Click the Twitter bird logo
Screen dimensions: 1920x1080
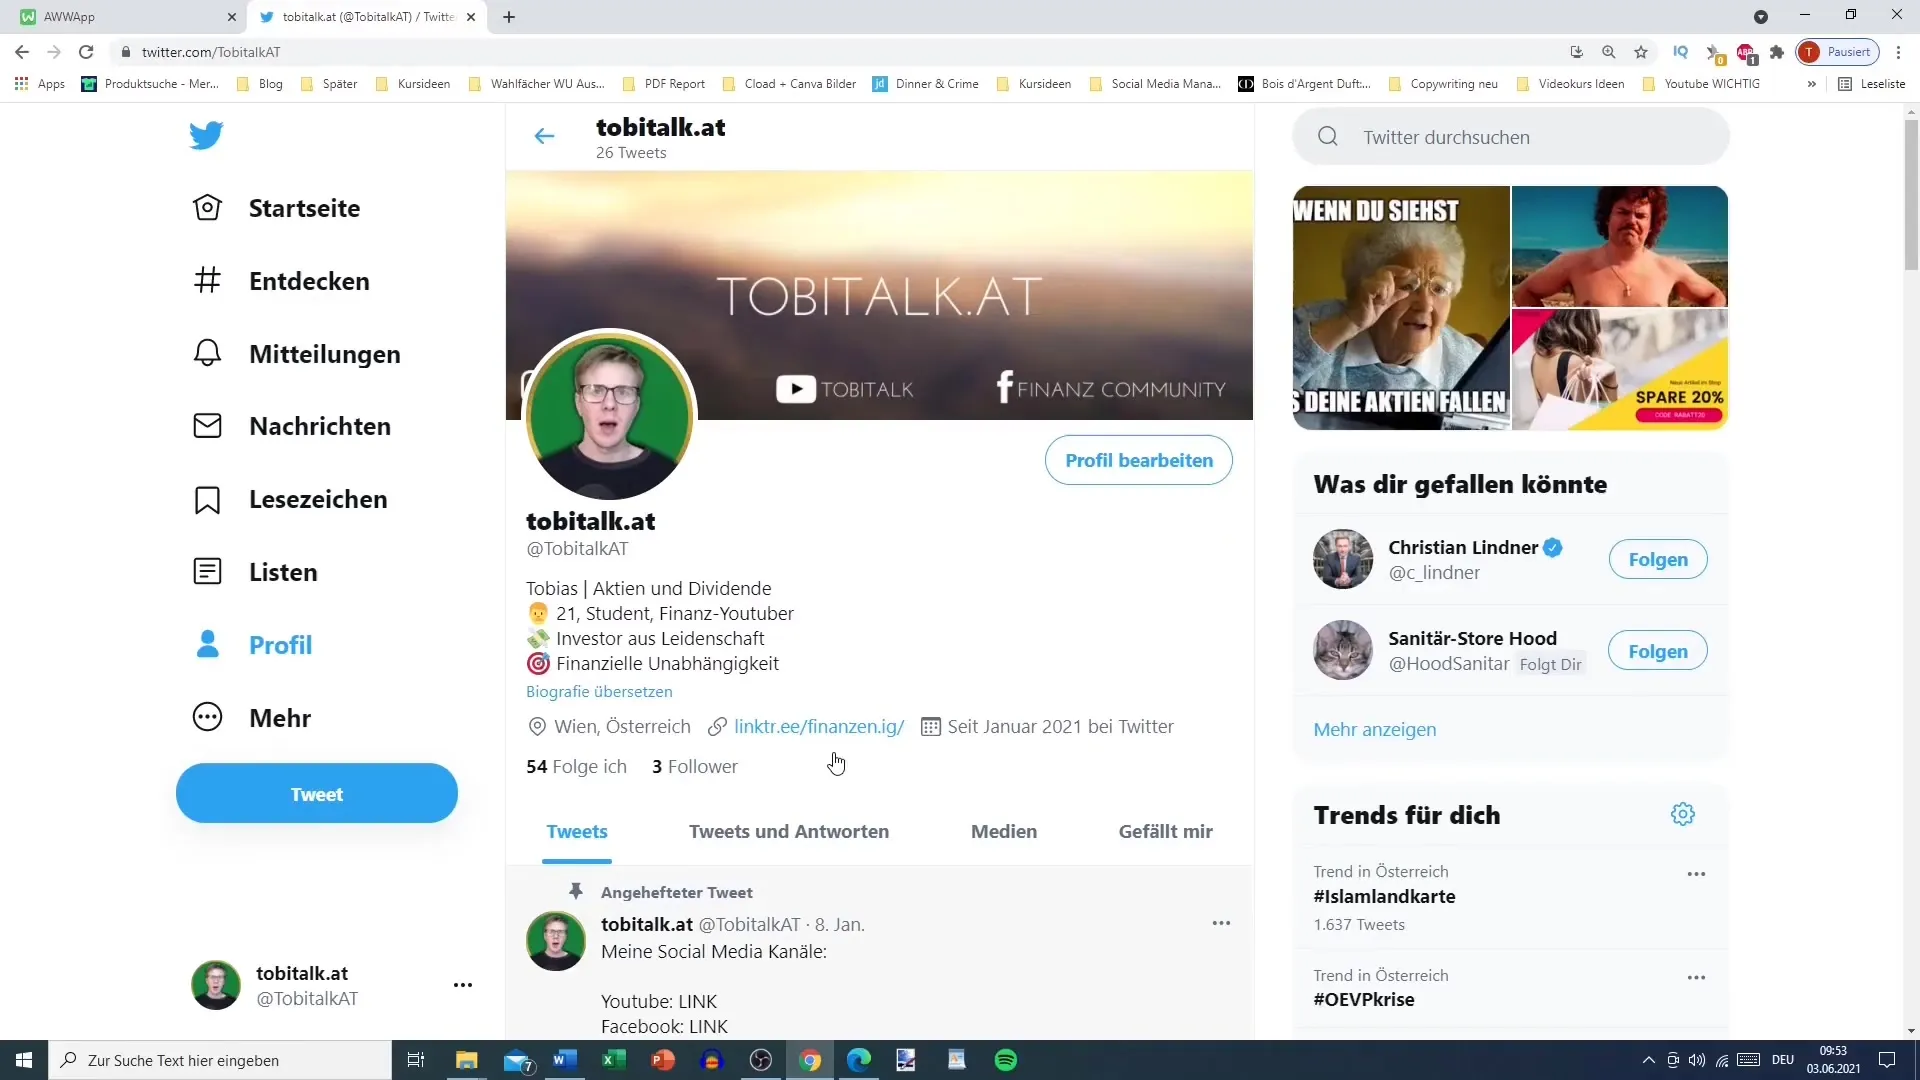206,135
